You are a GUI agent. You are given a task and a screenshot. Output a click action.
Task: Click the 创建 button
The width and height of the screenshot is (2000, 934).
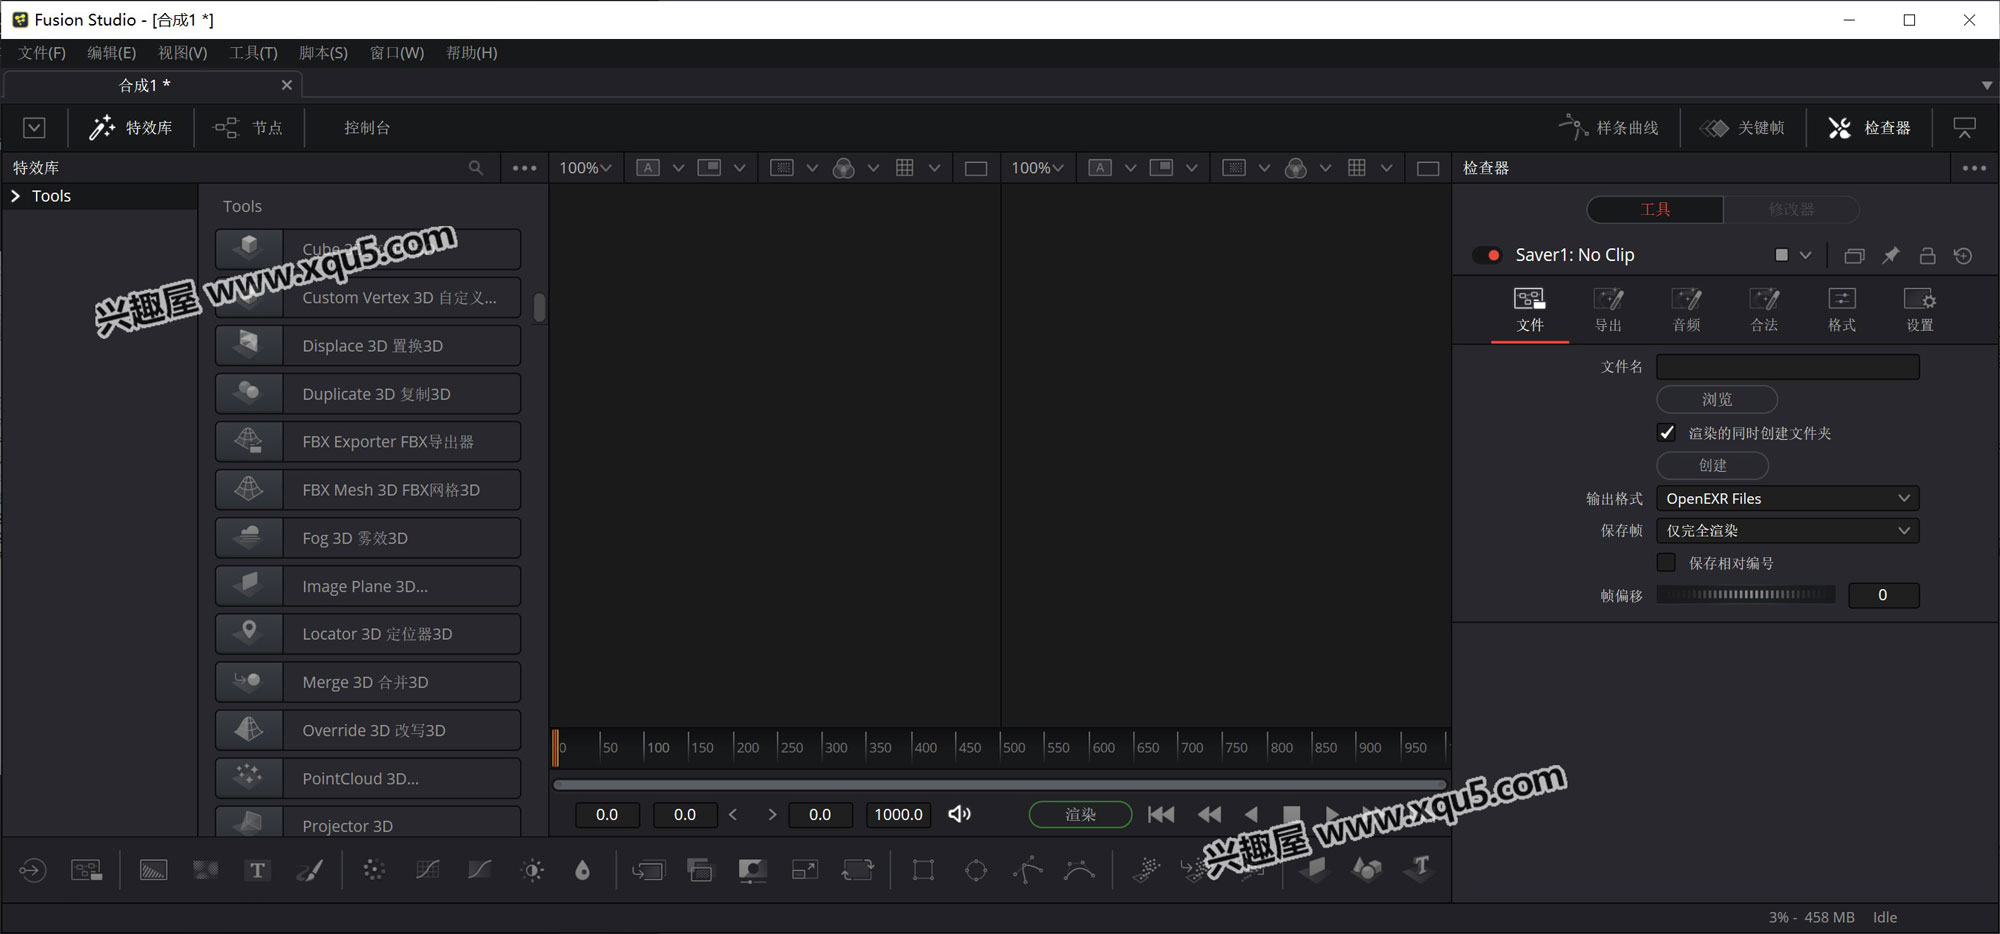click(1713, 465)
